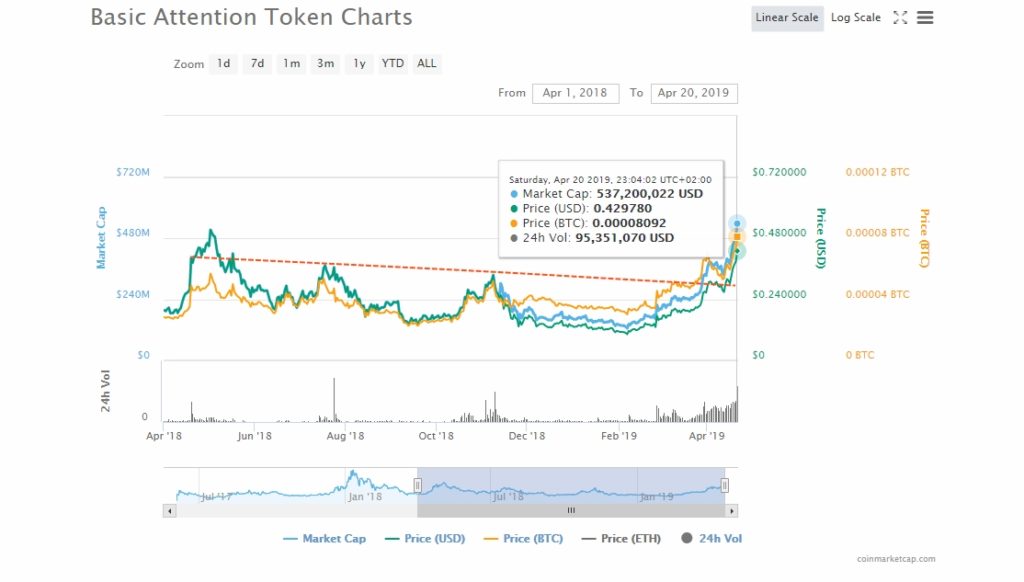Screen dimensions: 1024x582
Task: Click the fullscreen expand icon
Action: [x=898, y=17]
